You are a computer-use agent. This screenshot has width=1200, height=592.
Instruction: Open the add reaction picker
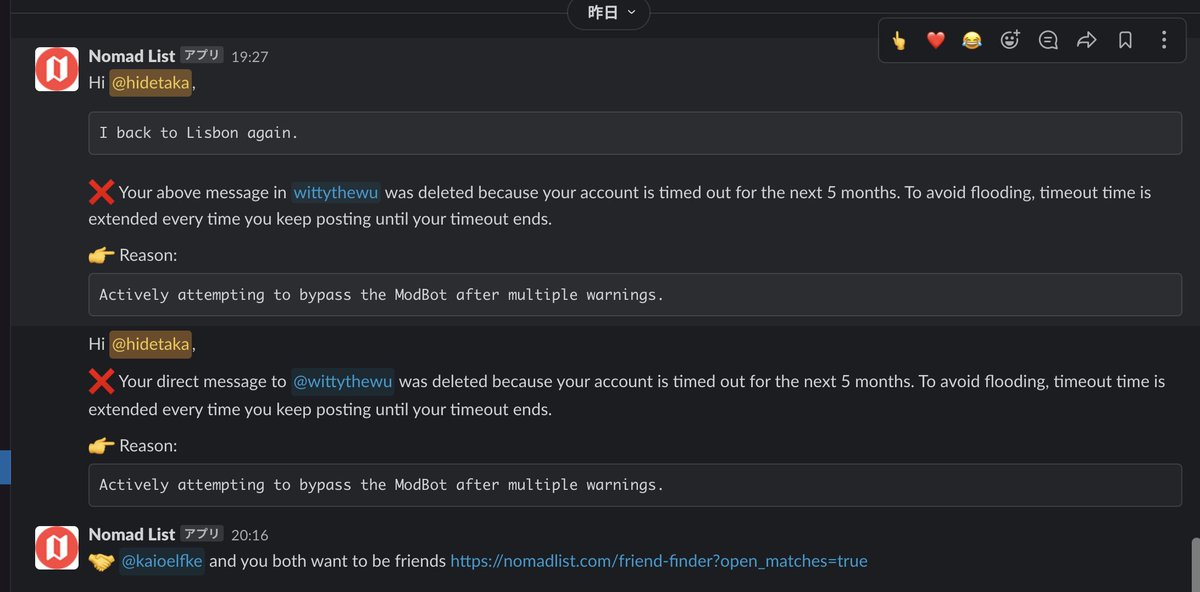[1010, 40]
